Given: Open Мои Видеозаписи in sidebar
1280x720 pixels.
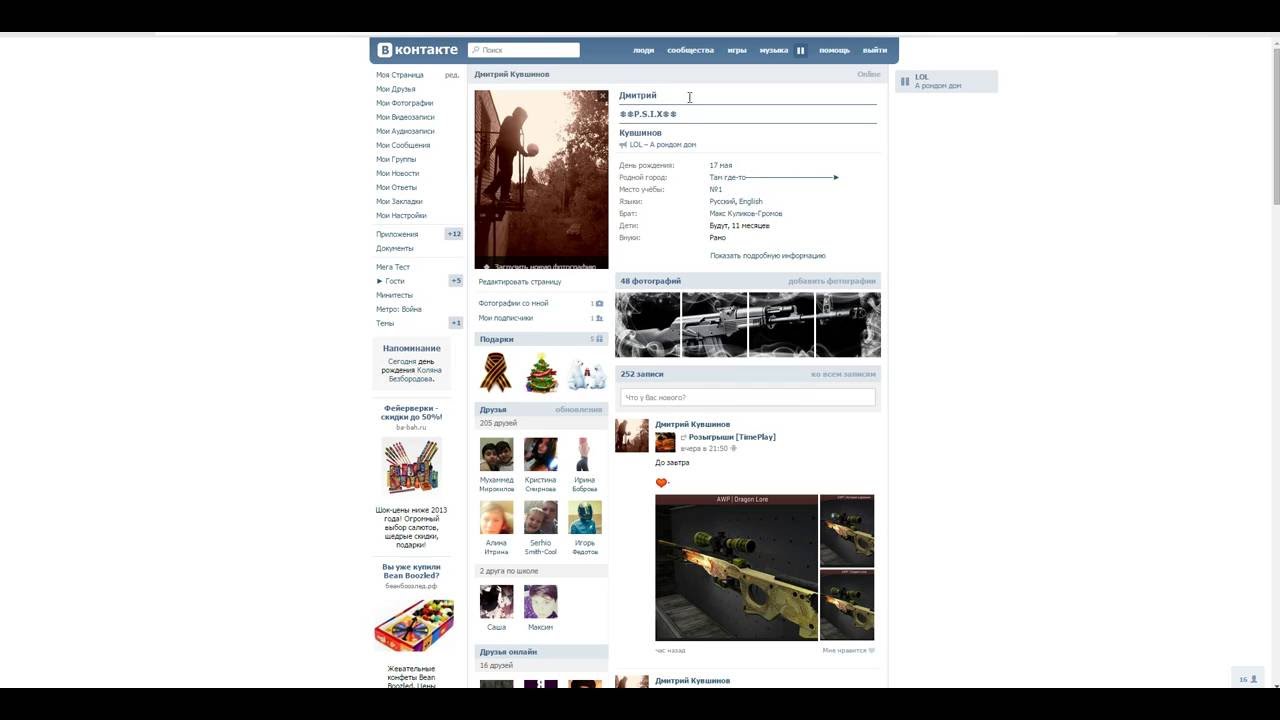Looking at the screenshot, I should [x=406, y=117].
